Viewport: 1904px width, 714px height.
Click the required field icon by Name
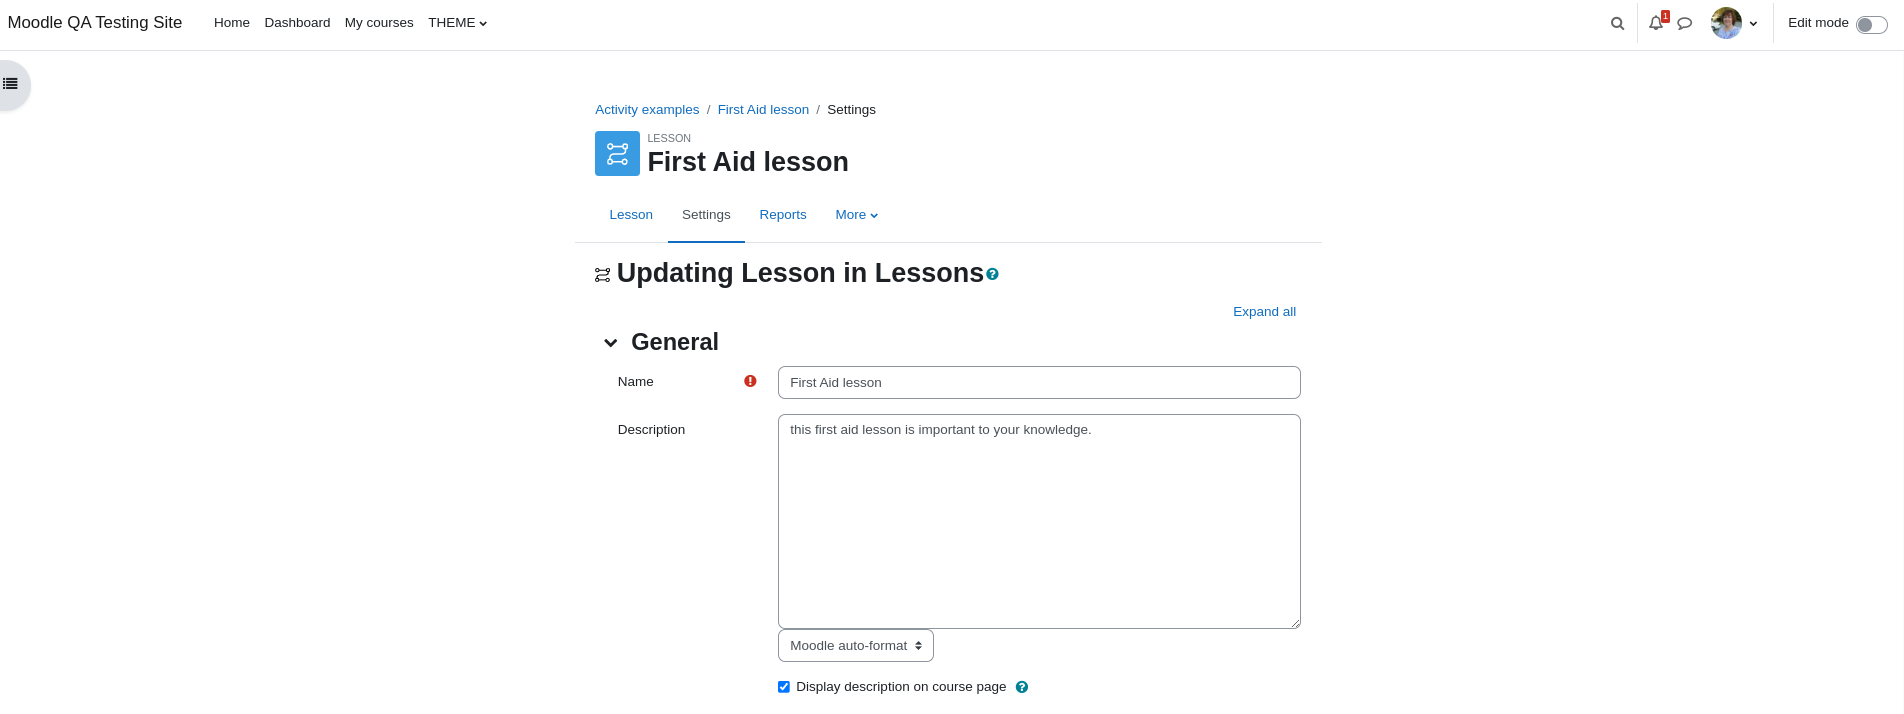click(750, 381)
